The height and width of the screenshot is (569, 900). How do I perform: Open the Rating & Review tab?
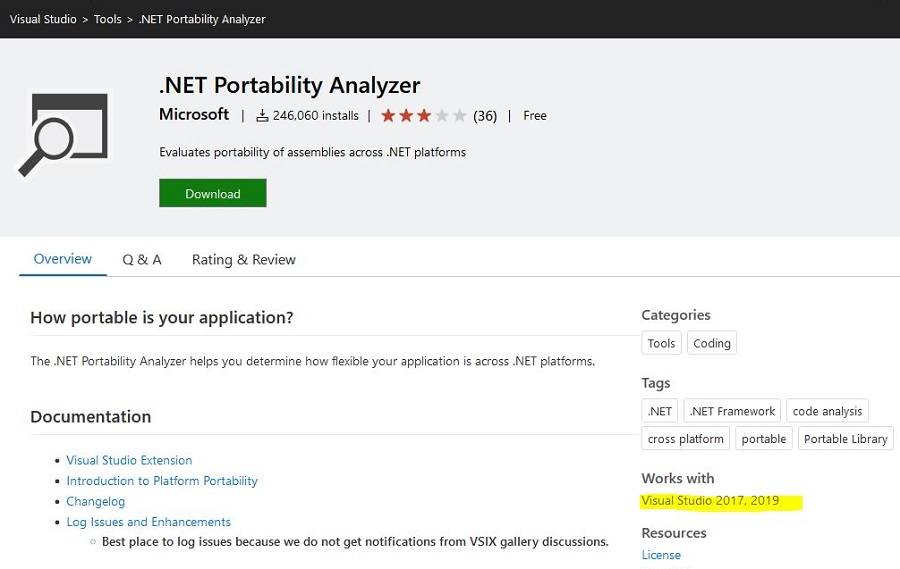[x=243, y=260]
